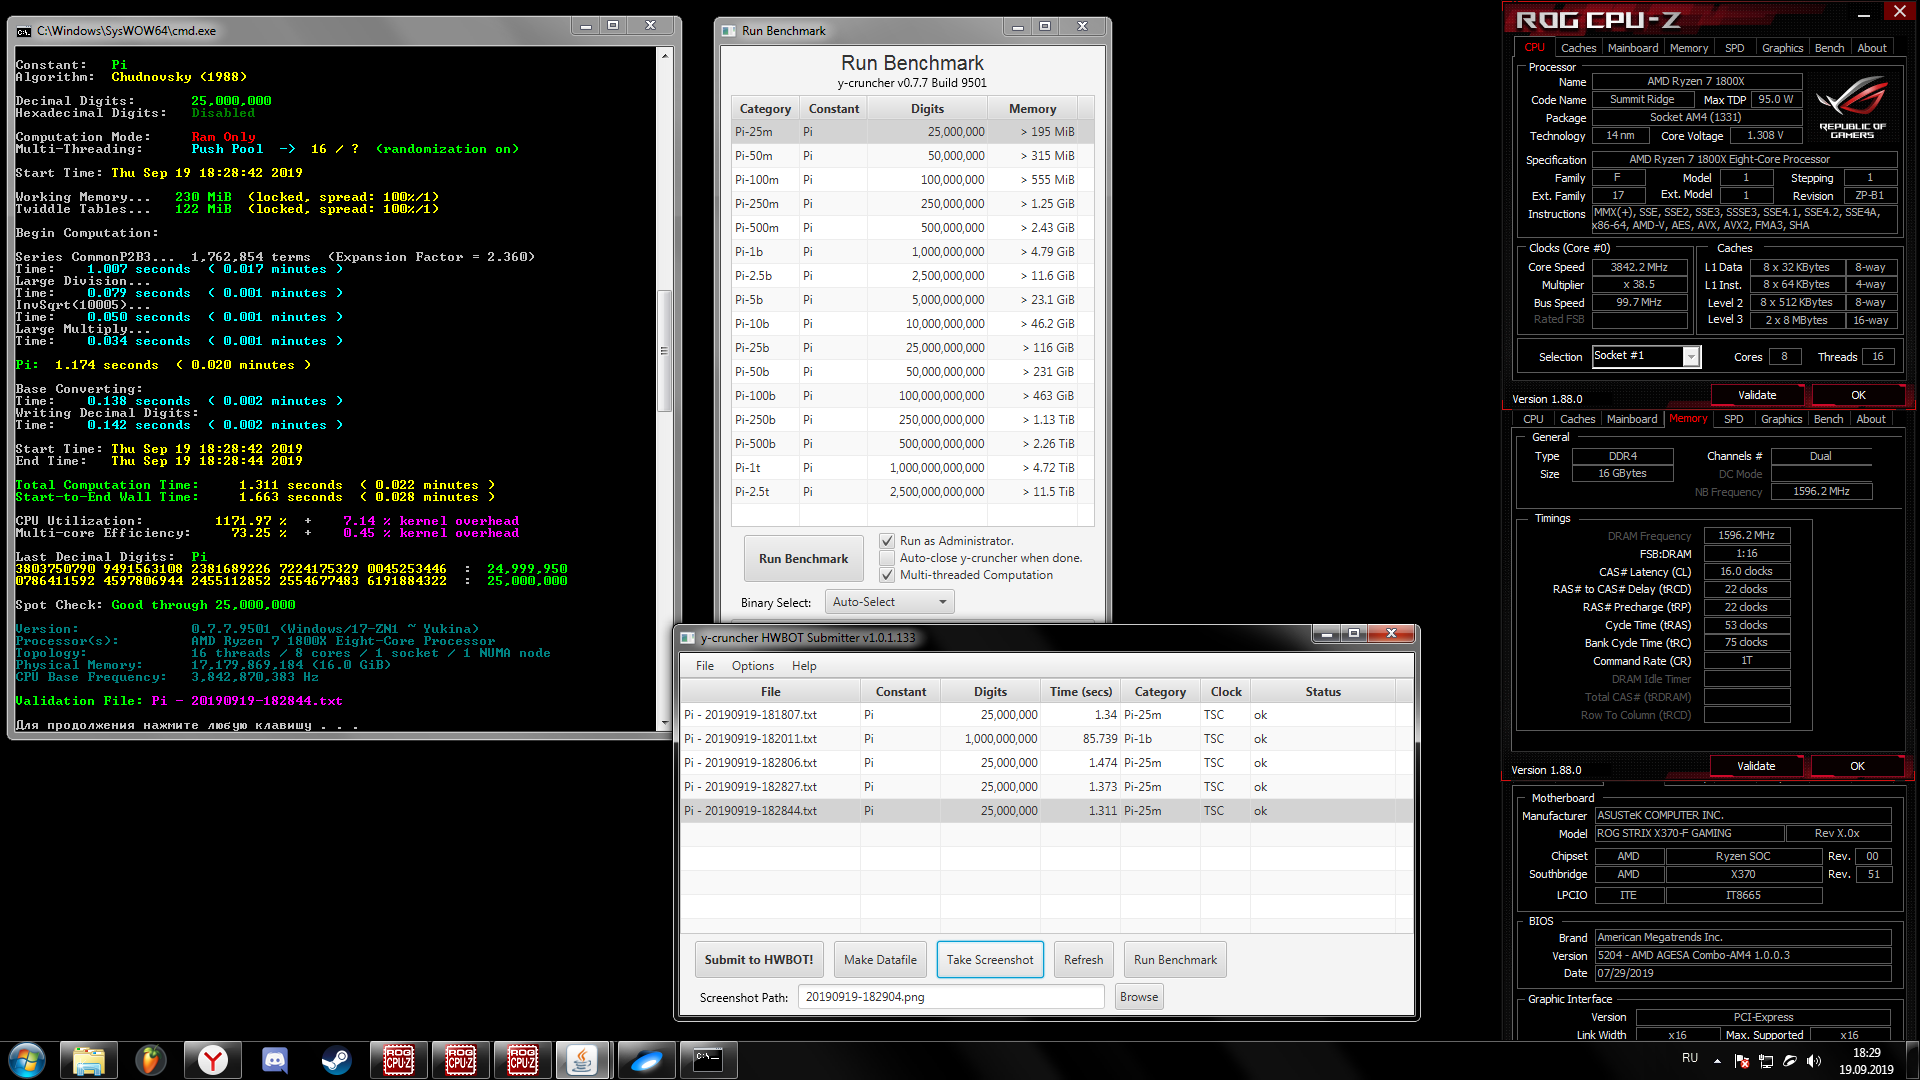Click the Browse button

[x=1139, y=997]
